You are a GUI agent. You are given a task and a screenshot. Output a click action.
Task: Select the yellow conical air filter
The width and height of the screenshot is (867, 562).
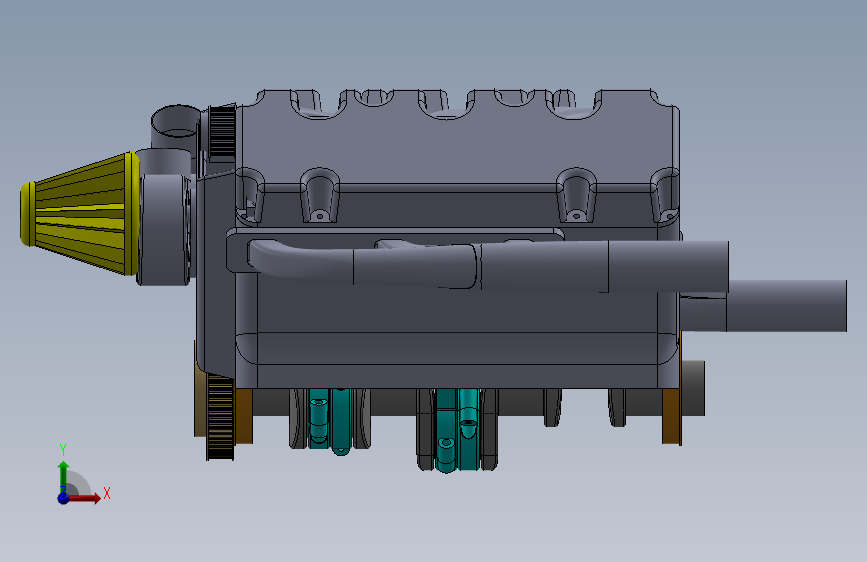coord(80,212)
